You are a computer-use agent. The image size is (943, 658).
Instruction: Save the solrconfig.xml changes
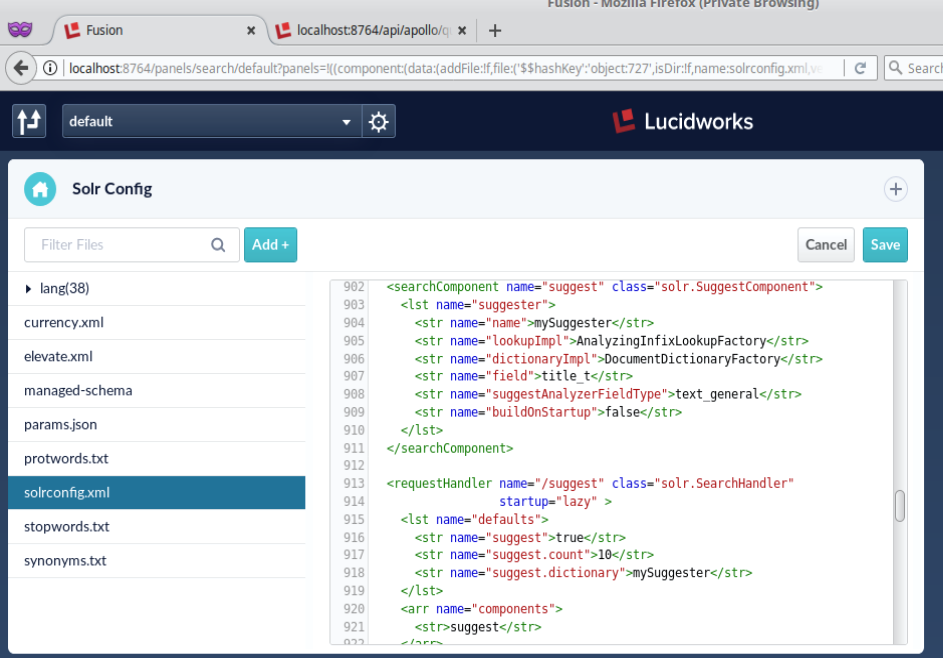coord(885,245)
